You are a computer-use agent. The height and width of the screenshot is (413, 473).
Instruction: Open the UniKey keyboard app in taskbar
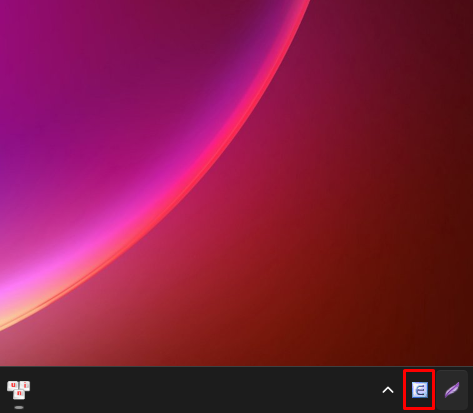pos(19,390)
